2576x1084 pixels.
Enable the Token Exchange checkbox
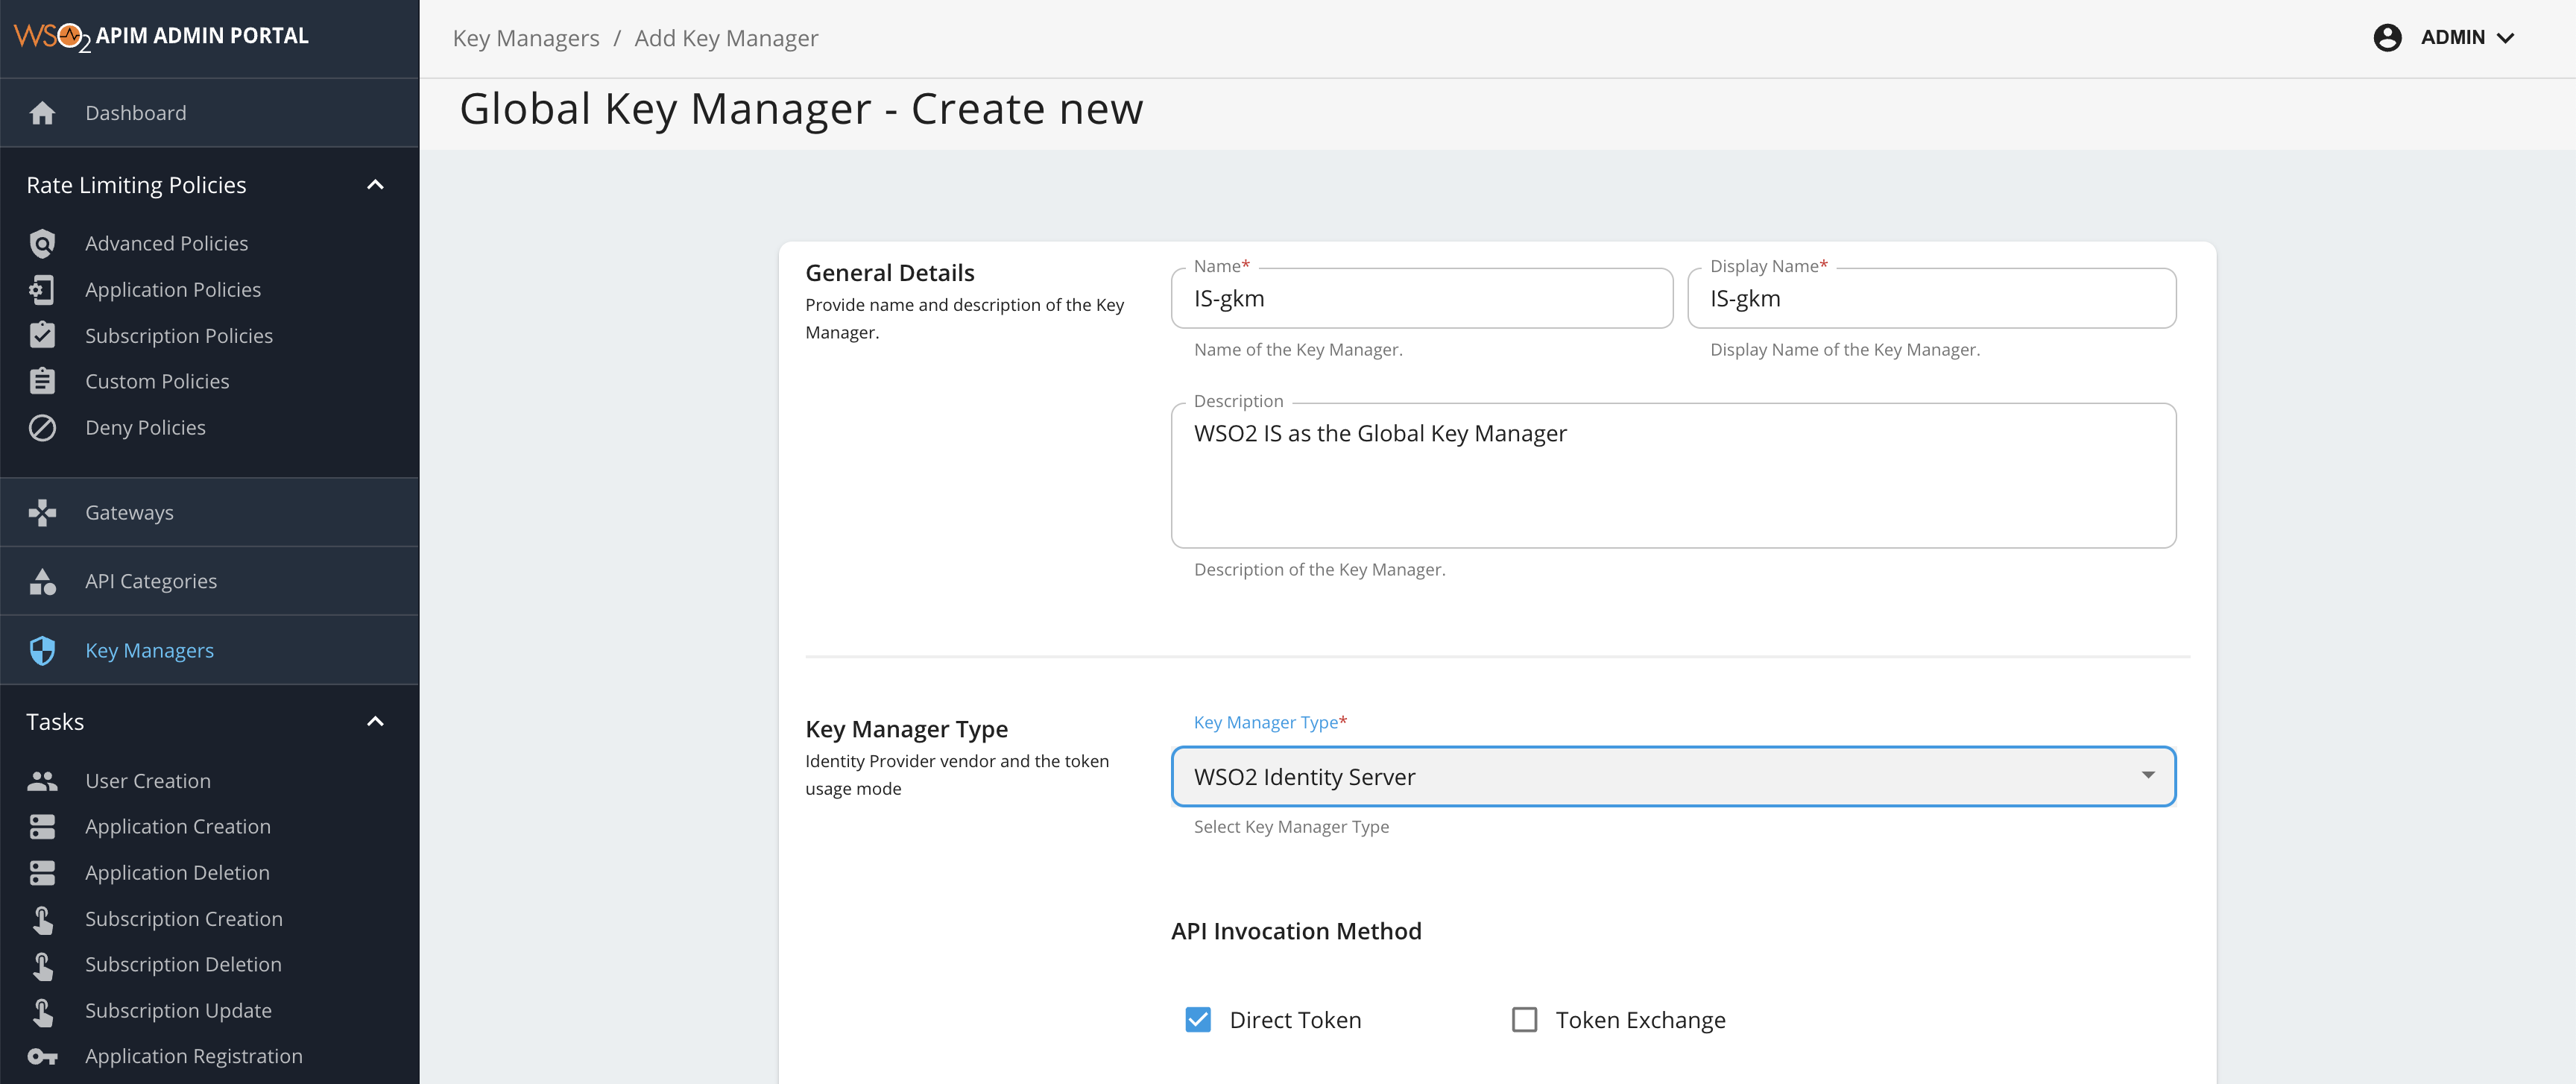[1524, 1019]
